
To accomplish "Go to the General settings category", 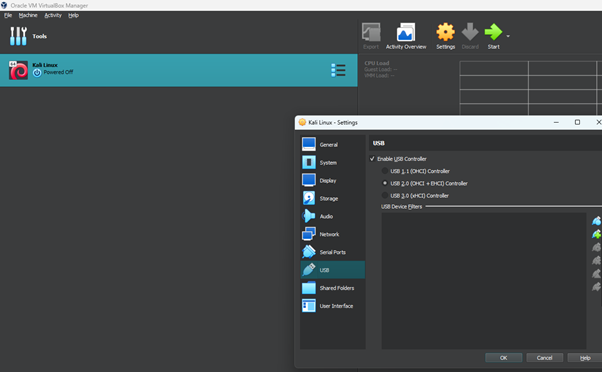I will (x=332, y=145).
